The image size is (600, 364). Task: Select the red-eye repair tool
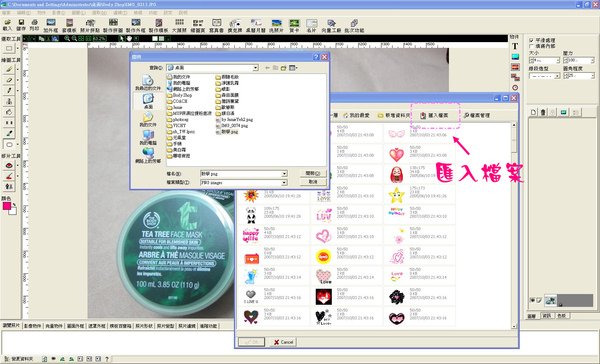coord(9,165)
